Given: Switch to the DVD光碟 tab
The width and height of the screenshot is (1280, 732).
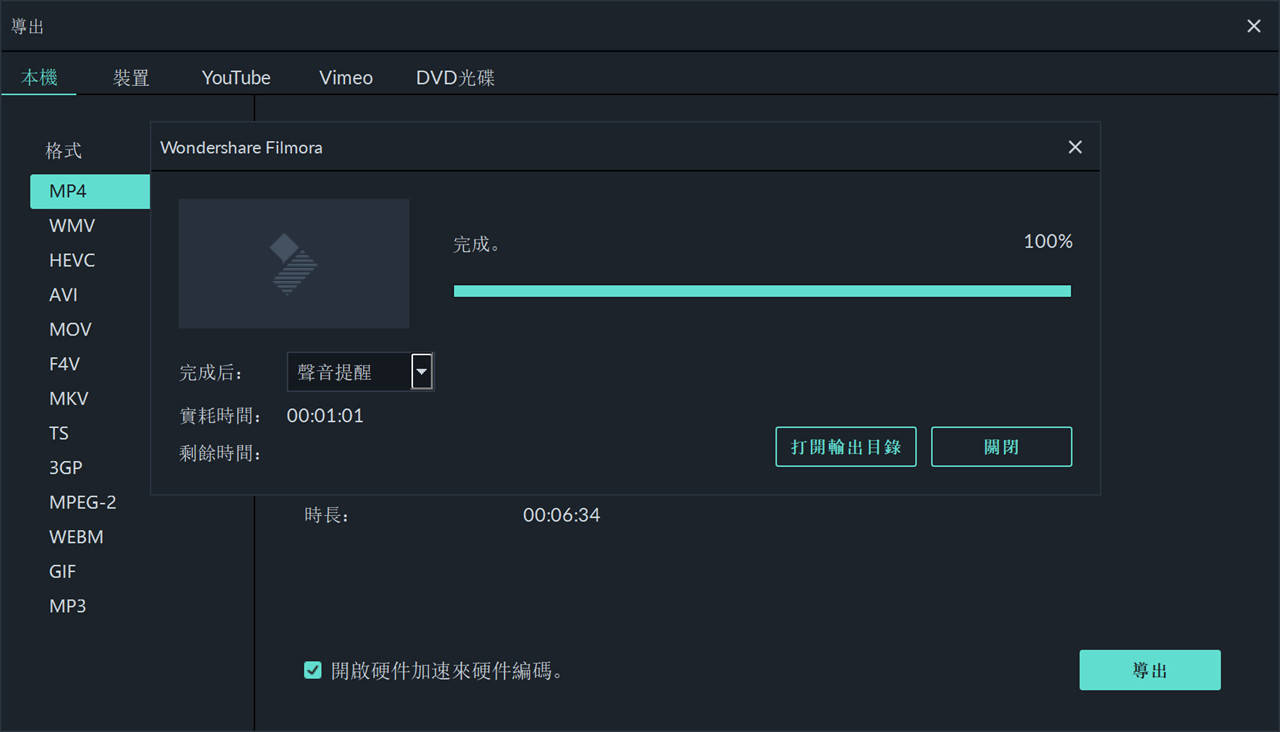Looking at the screenshot, I should pyautogui.click(x=455, y=77).
